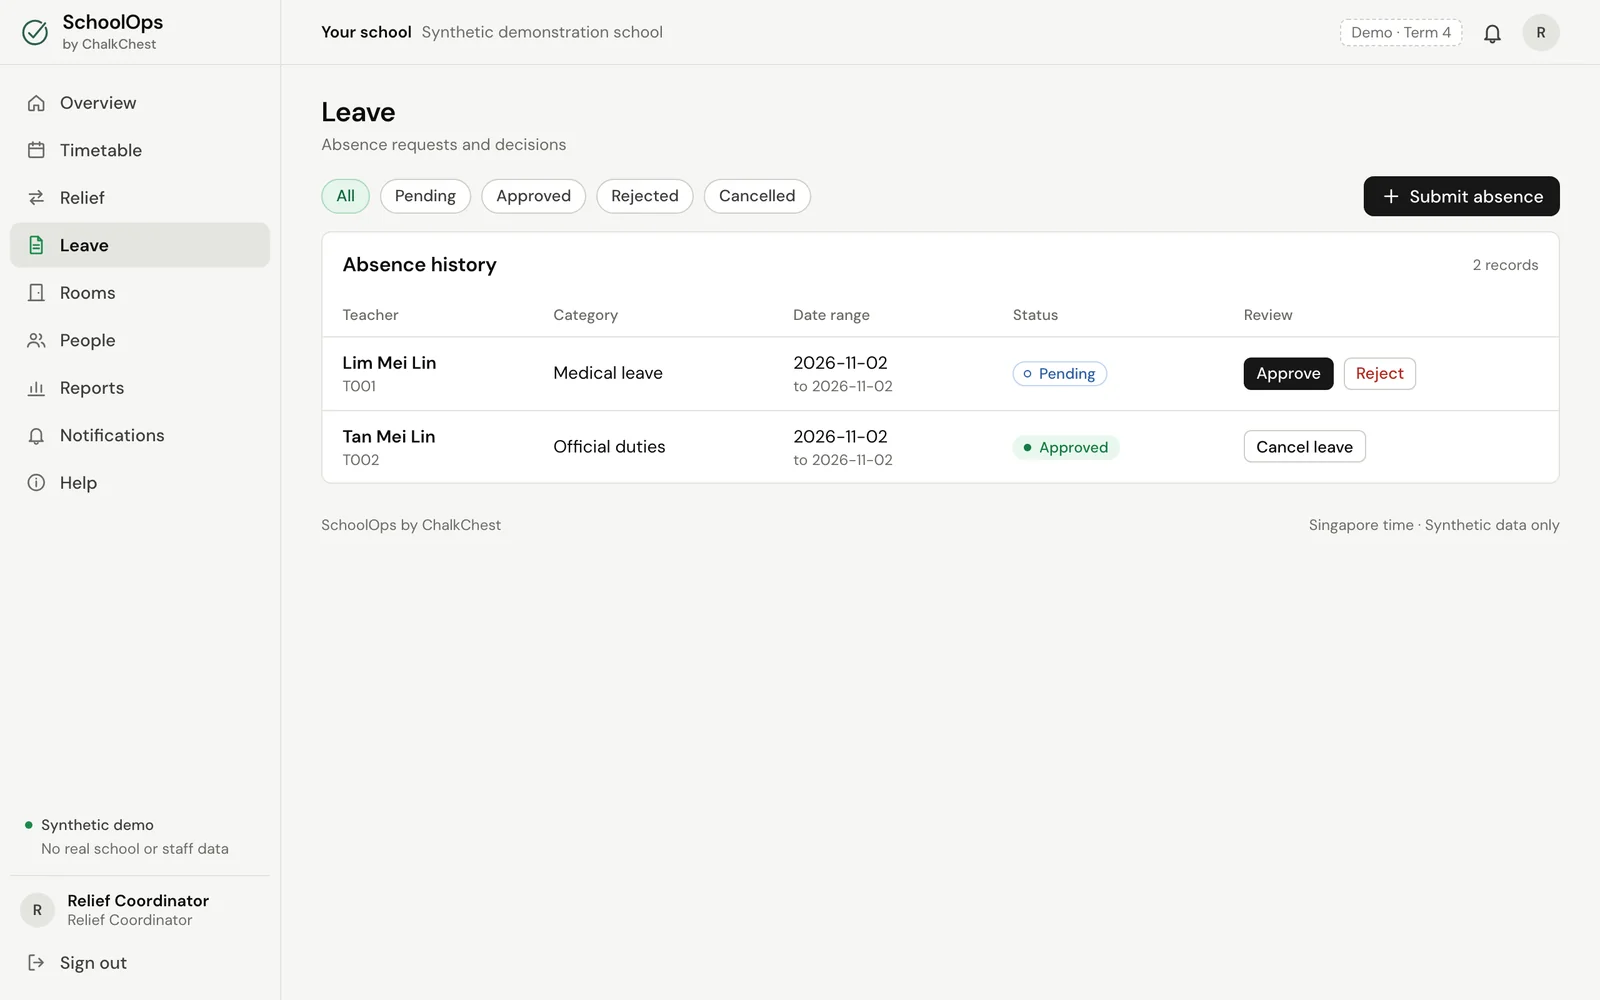Screen dimensions: 1600x1000
Task: Filter absences by Cancelled
Action: click(x=757, y=196)
